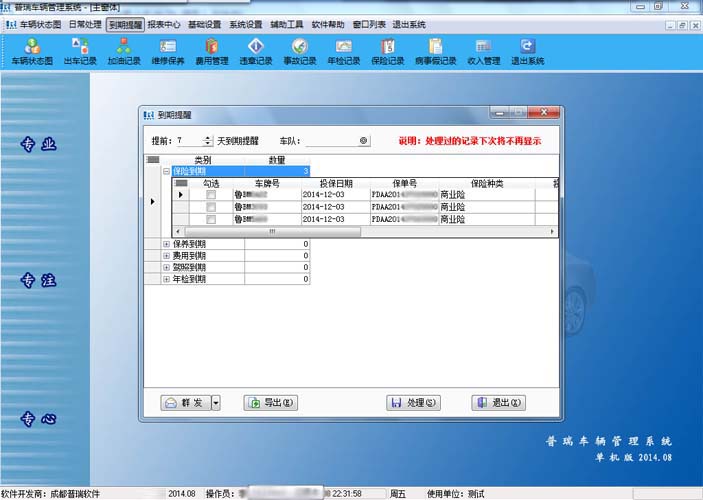Open the 软件帮助 menu
Screen dimensions: 703x500
click(x=328, y=25)
